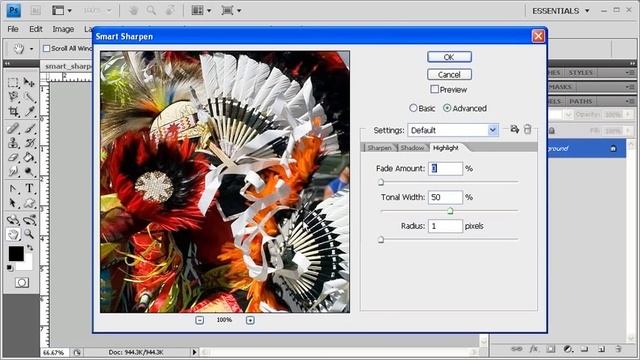
Task: Open the Screen Mode dropdown
Action: click(231, 11)
